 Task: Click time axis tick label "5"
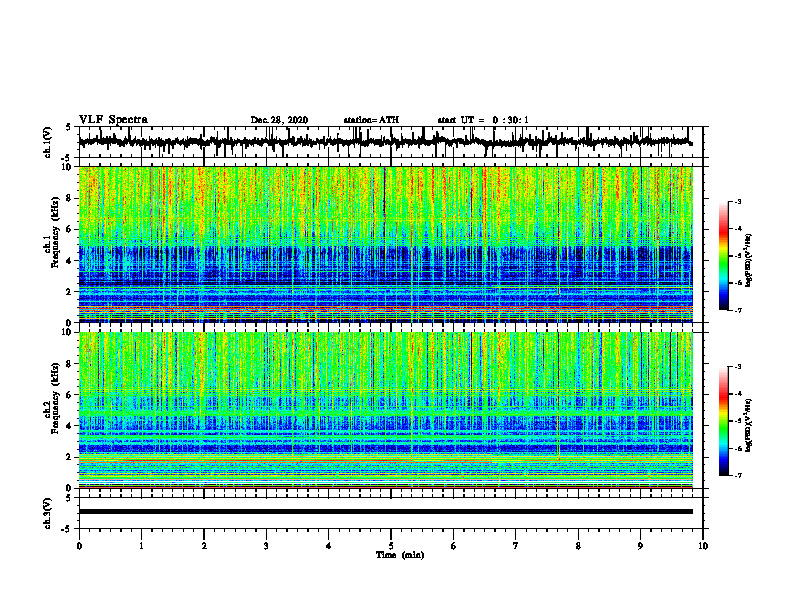[391, 546]
